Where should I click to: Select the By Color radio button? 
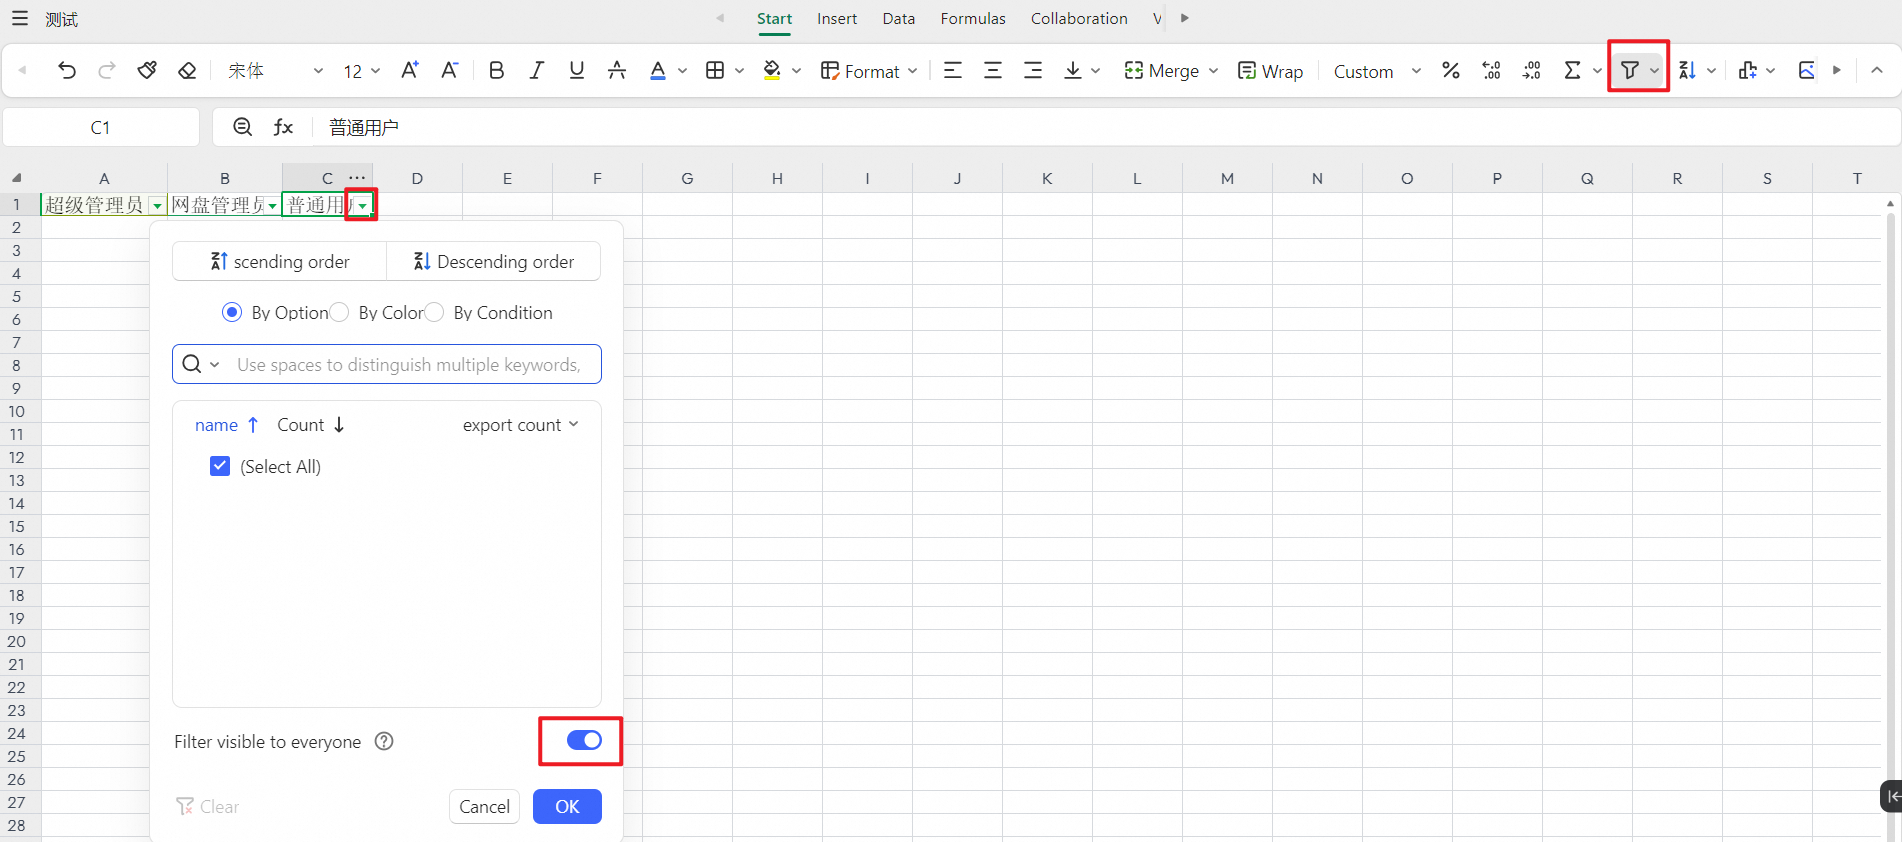[x=340, y=312]
